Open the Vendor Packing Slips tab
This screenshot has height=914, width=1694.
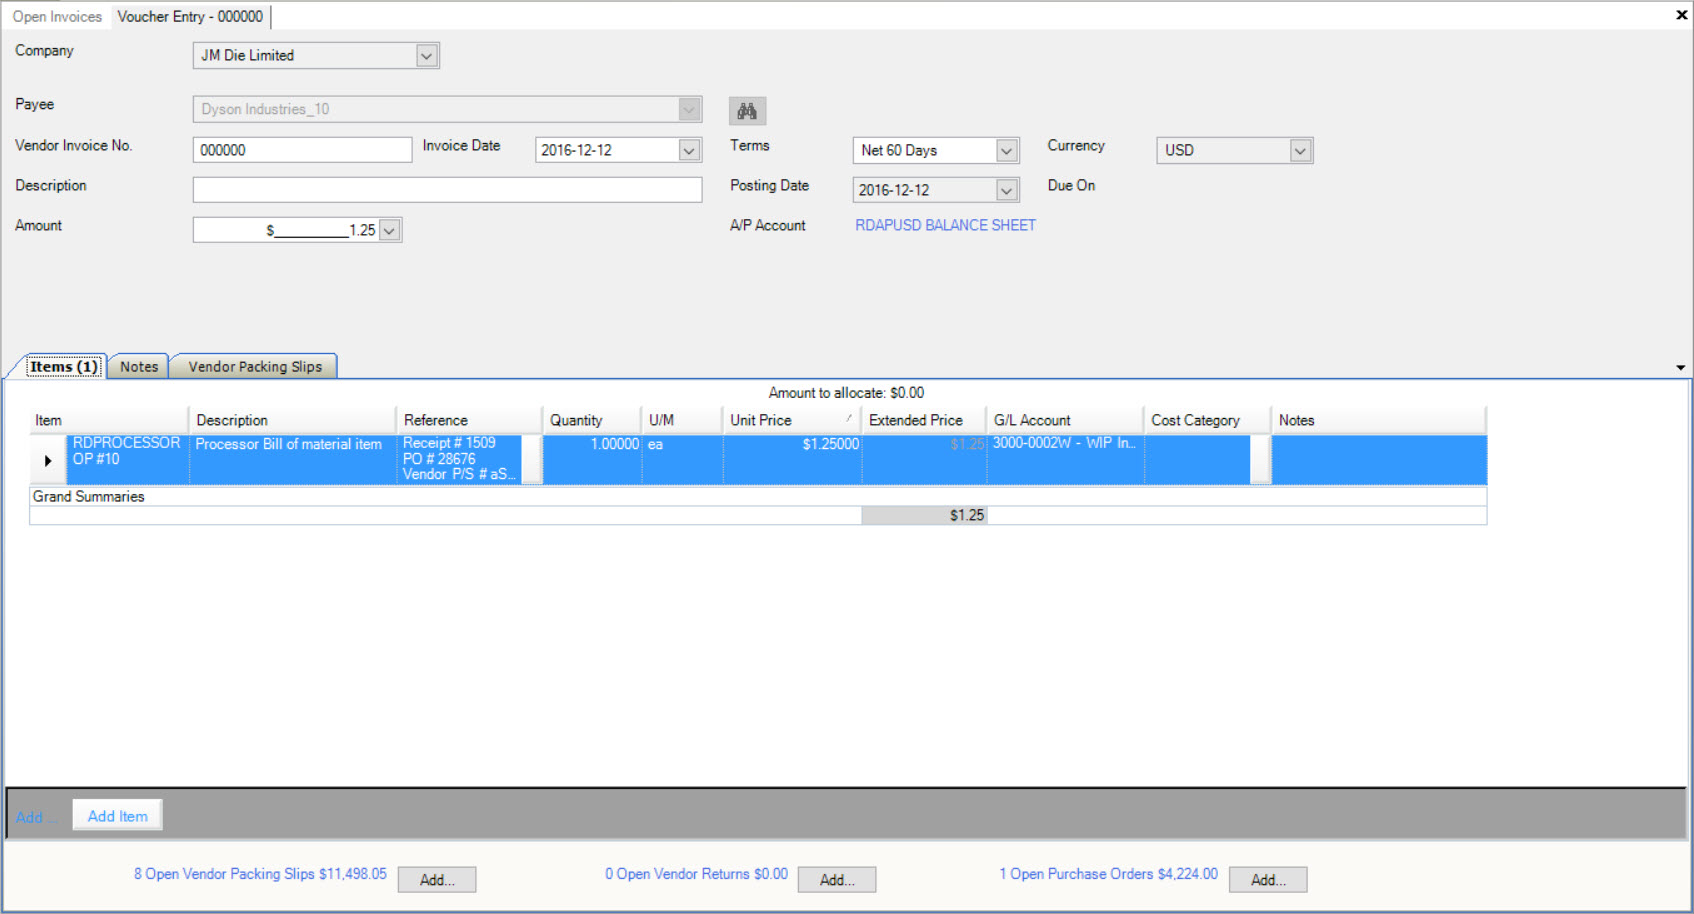[255, 367]
